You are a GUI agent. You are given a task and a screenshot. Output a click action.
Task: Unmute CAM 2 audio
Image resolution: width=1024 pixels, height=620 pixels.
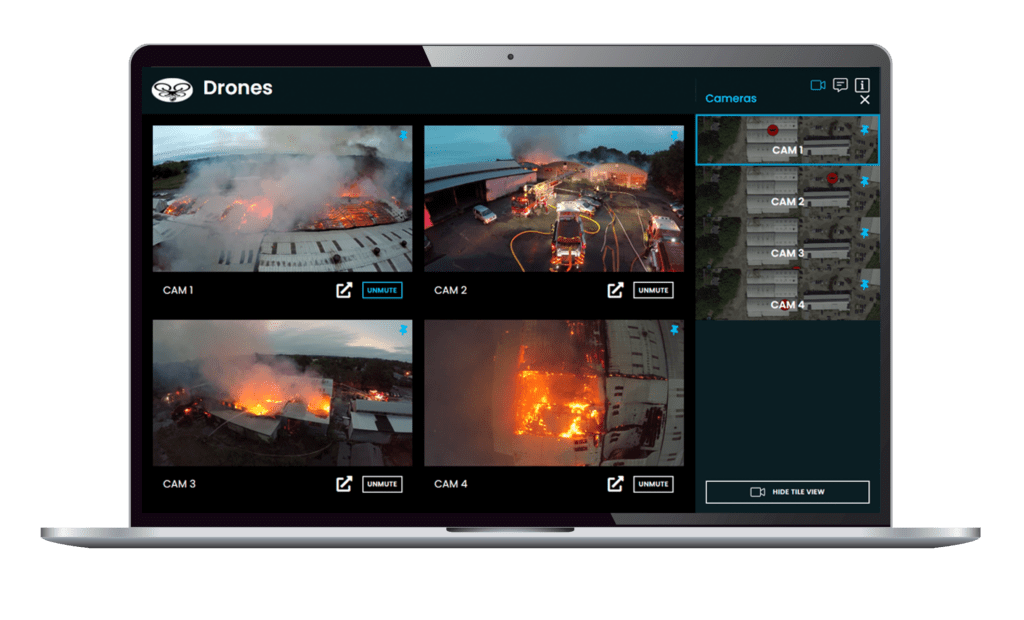click(653, 290)
